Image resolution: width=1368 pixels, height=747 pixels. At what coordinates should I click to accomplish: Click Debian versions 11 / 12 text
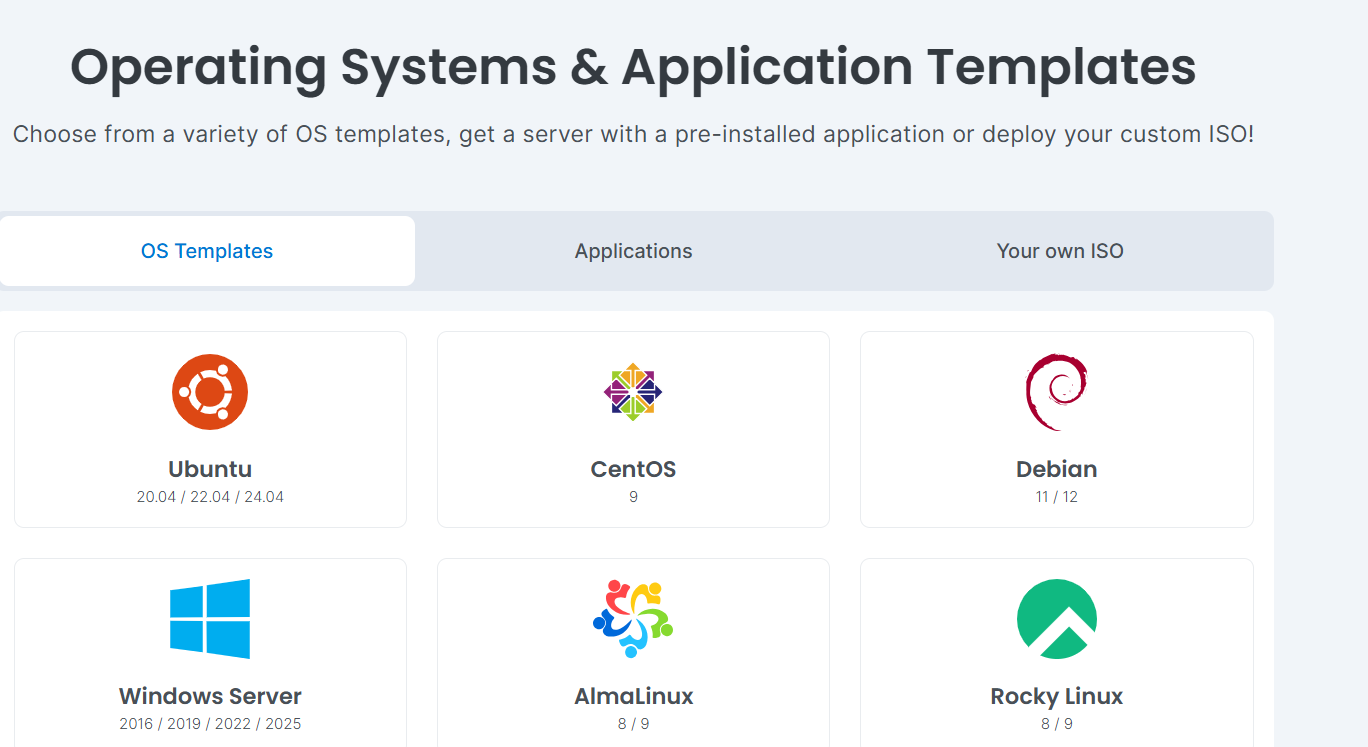[1057, 497]
